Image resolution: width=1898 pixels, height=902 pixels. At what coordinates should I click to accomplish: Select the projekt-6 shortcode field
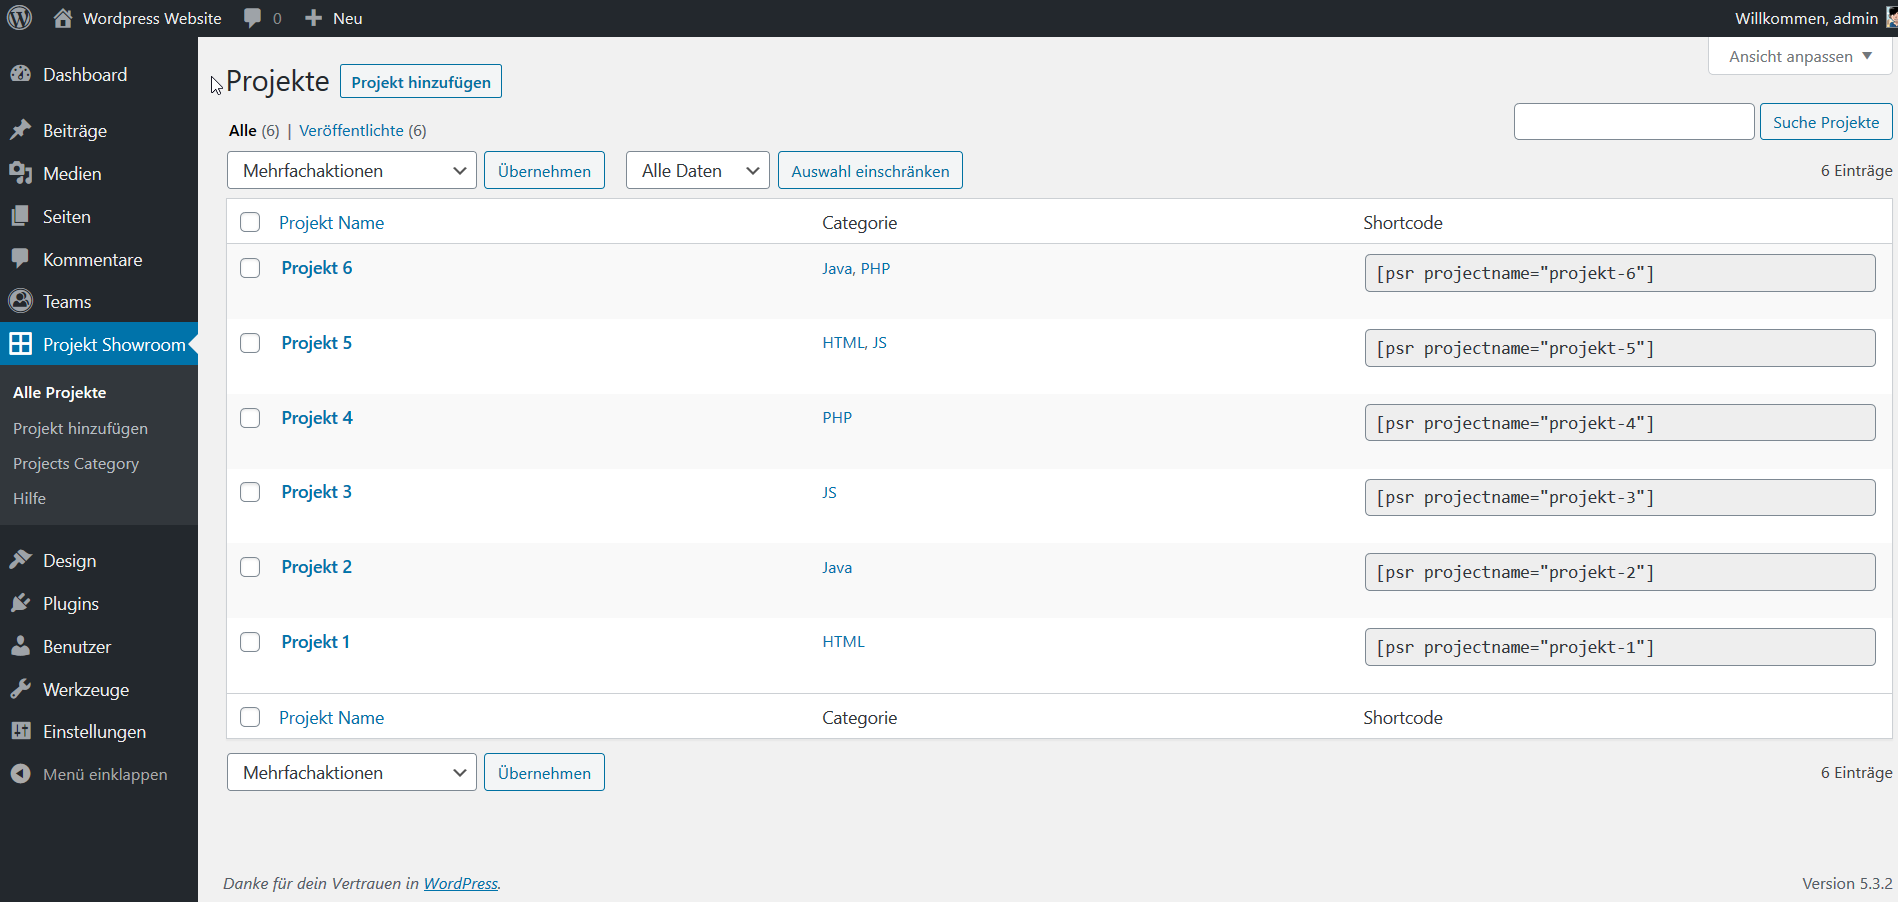click(x=1620, y=273)
